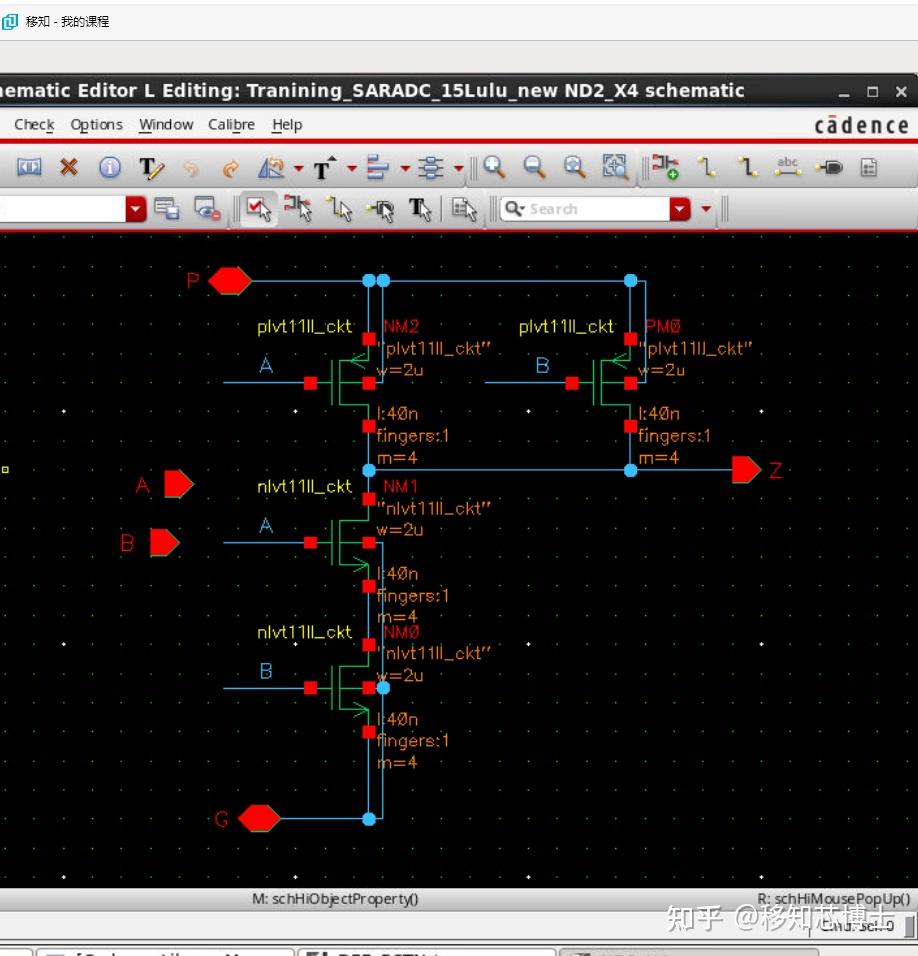Select the narrow wire drawing tool
This screenshot has width=918, height=956.
pos(706,166)
